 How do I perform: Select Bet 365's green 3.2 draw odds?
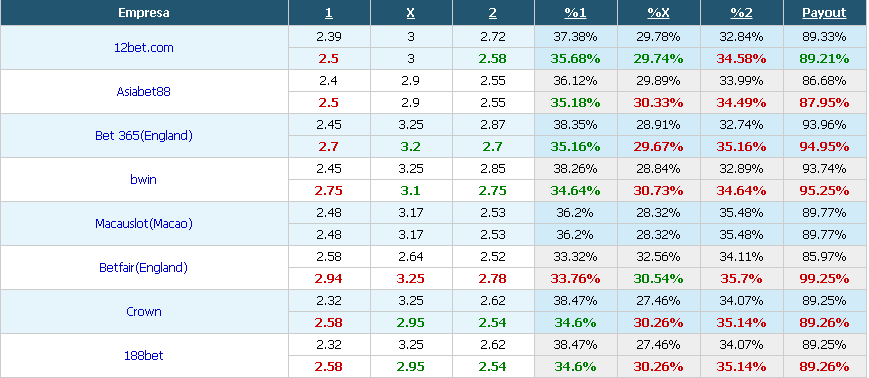(411, 147)
